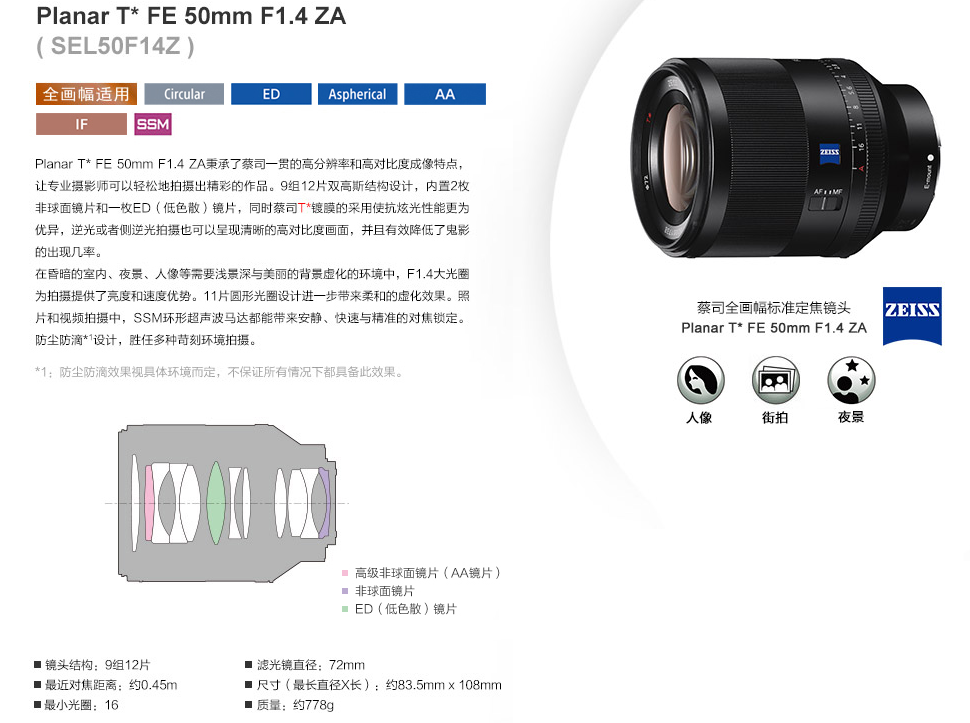The image size is (970, 723).
Task: Click the 街拍 street photography icon
Action: click(776, 380)
